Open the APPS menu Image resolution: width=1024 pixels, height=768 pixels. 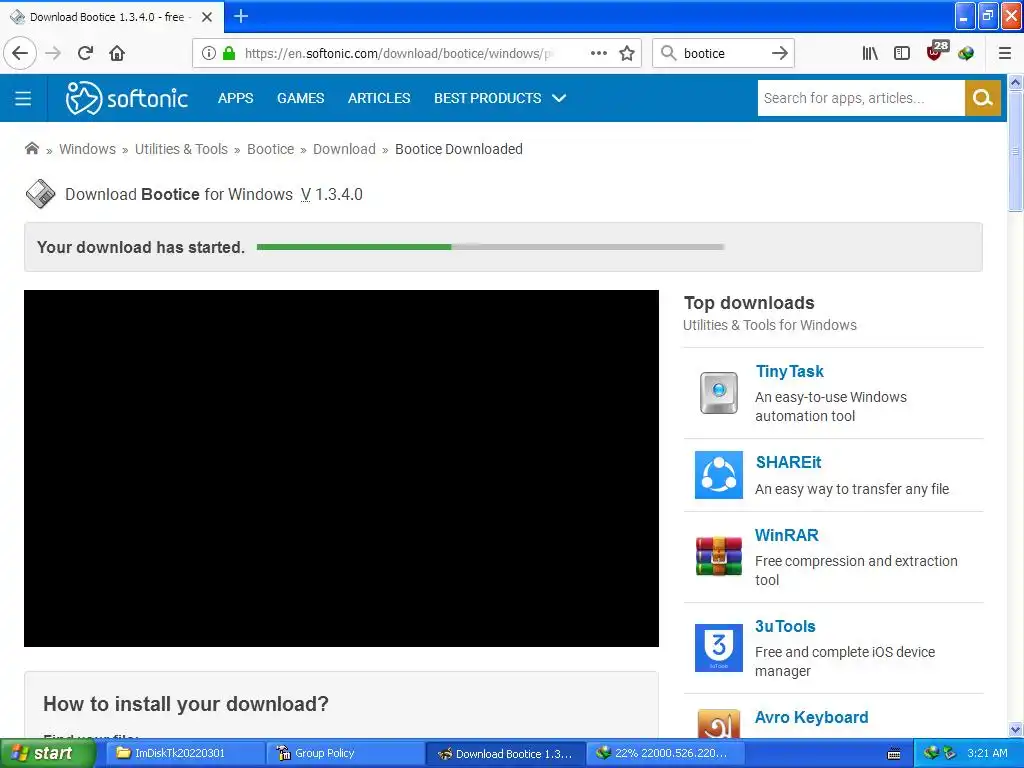(x=236, y=98)
